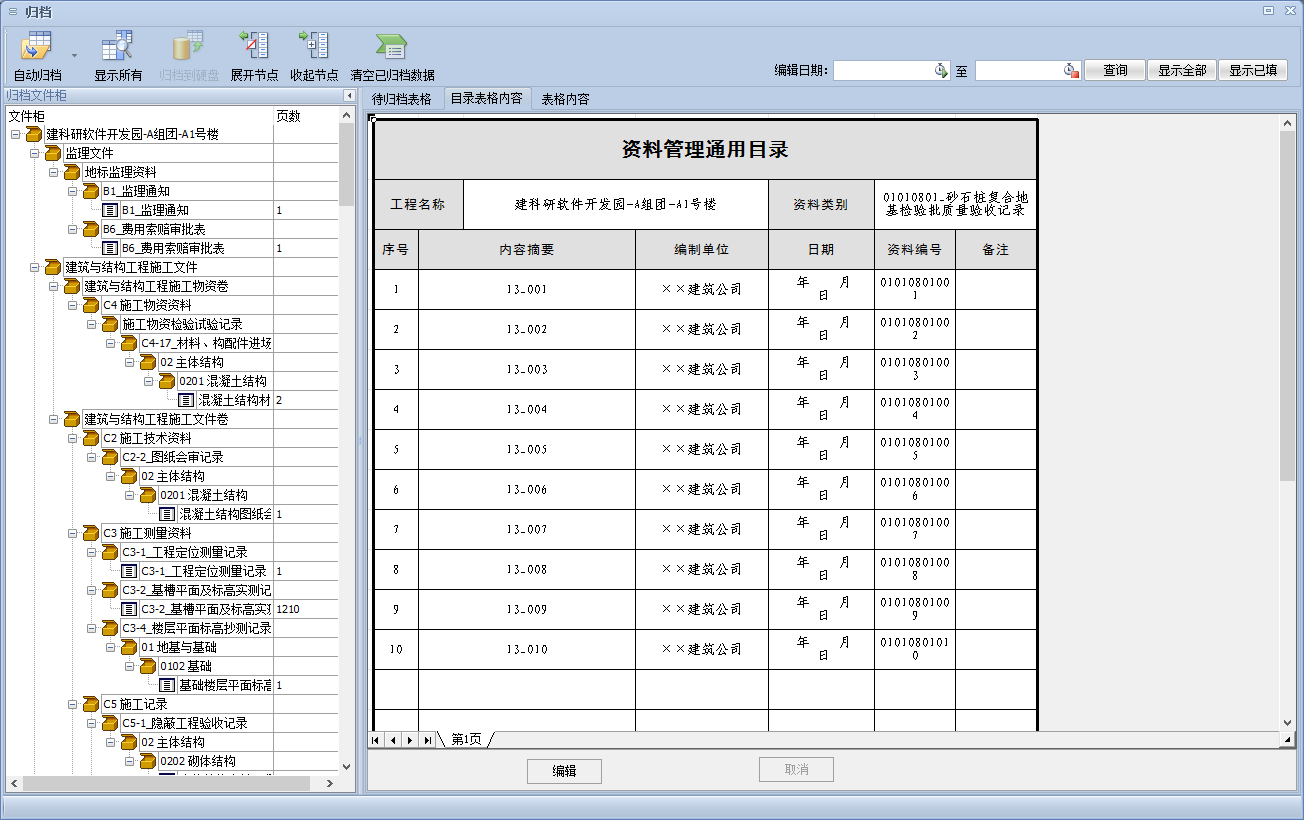Switch to the 表格内容 tab
The width and height of the screenshot is (1304, 820).
(566, 99)
